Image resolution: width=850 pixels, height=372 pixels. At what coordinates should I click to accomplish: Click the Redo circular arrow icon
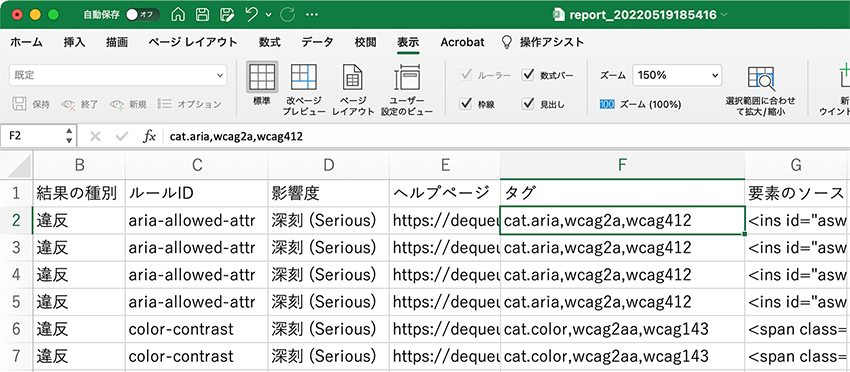coord(288,15)
